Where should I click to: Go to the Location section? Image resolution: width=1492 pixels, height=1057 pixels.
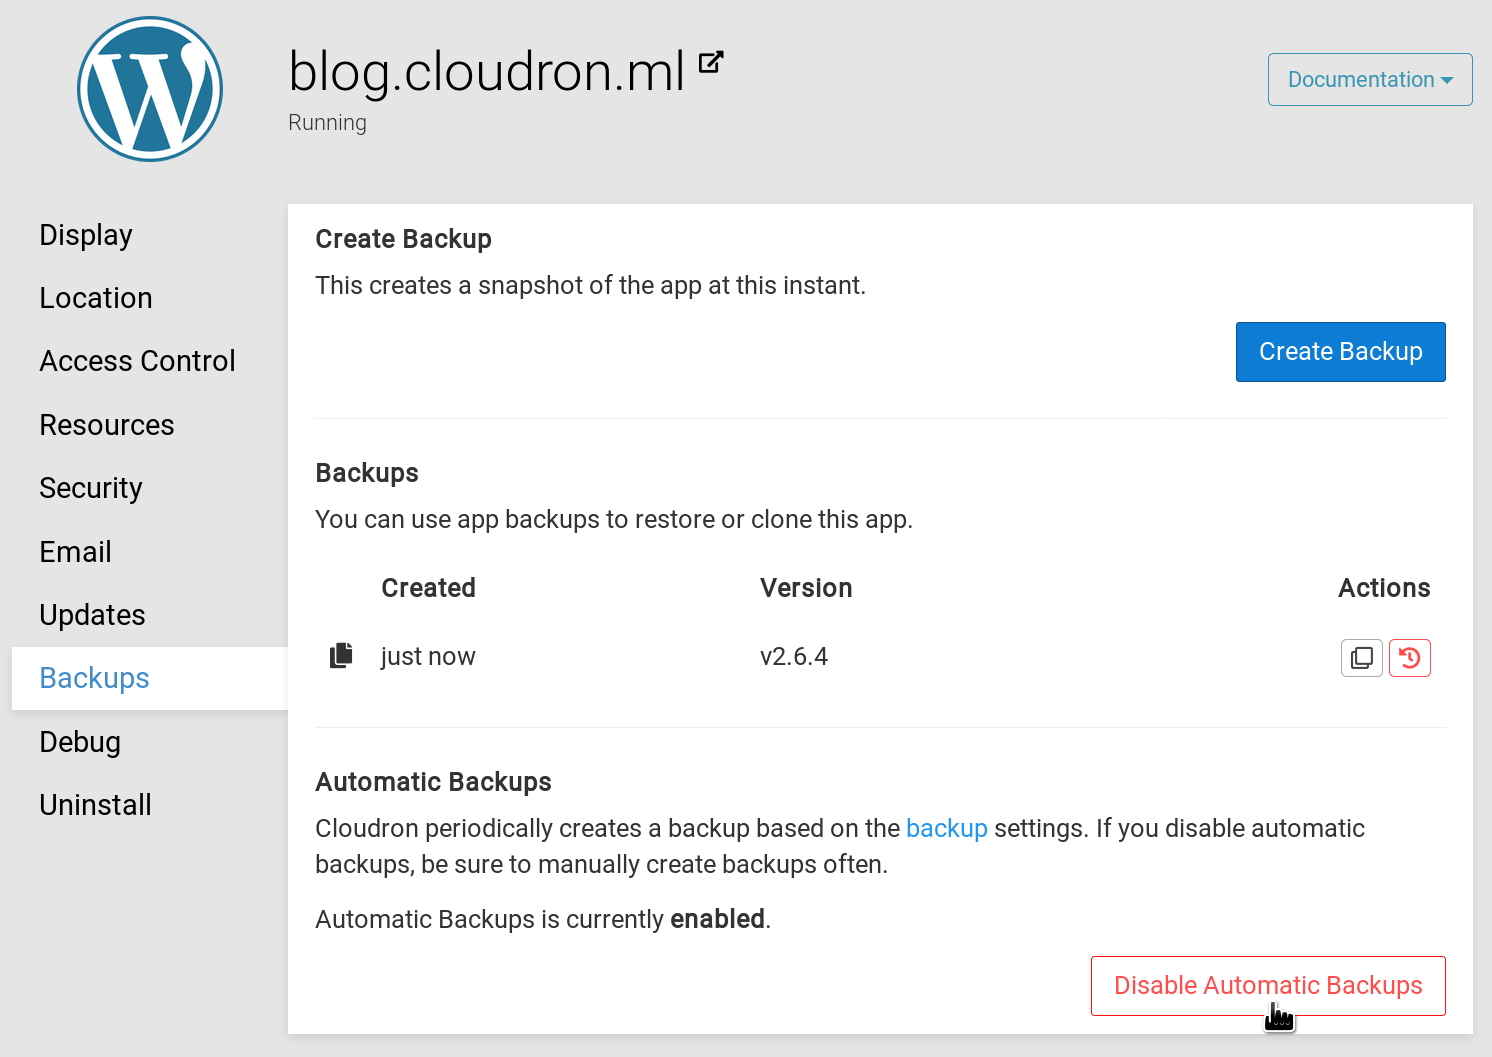click(96, 298)
